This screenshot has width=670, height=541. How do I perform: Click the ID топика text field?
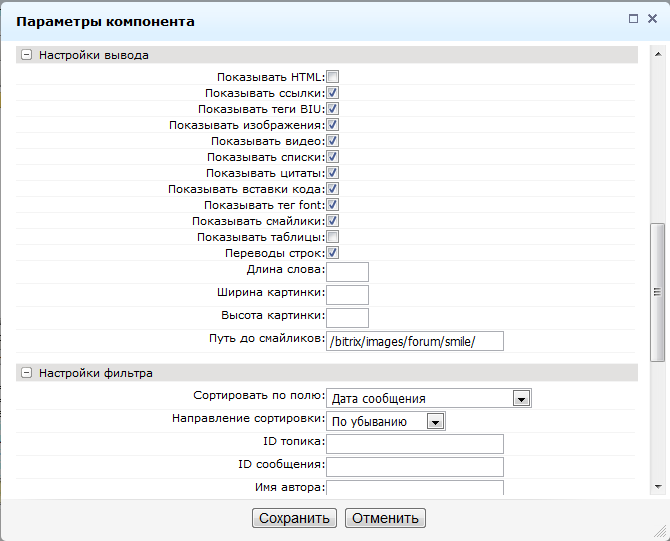pyautogui.click(x=415, y=444)
